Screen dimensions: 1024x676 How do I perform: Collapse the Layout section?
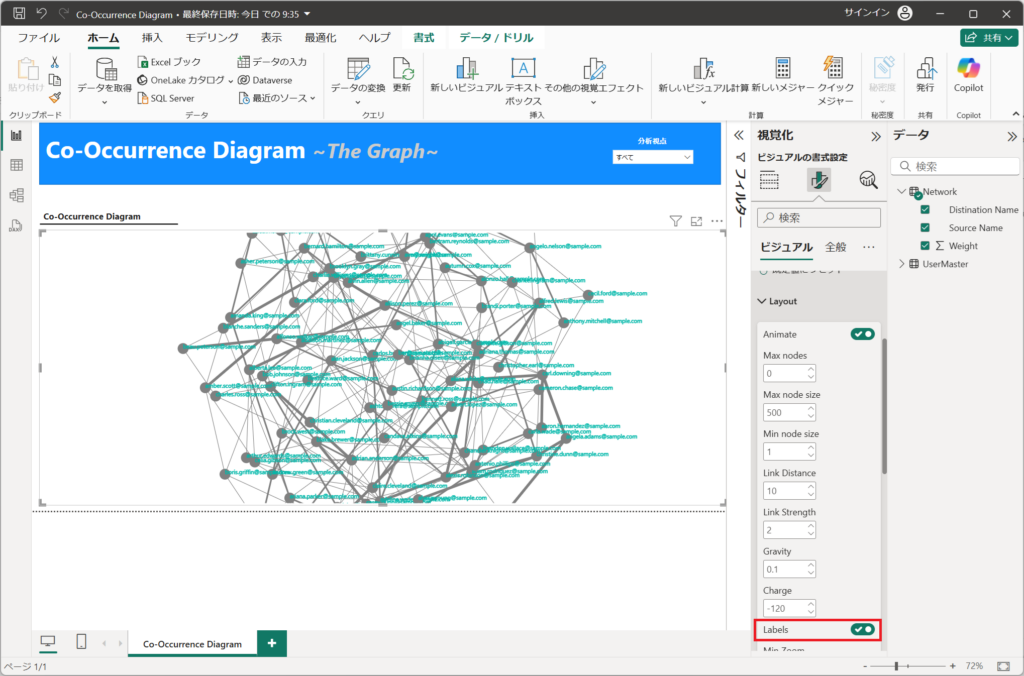pos(761,301)
